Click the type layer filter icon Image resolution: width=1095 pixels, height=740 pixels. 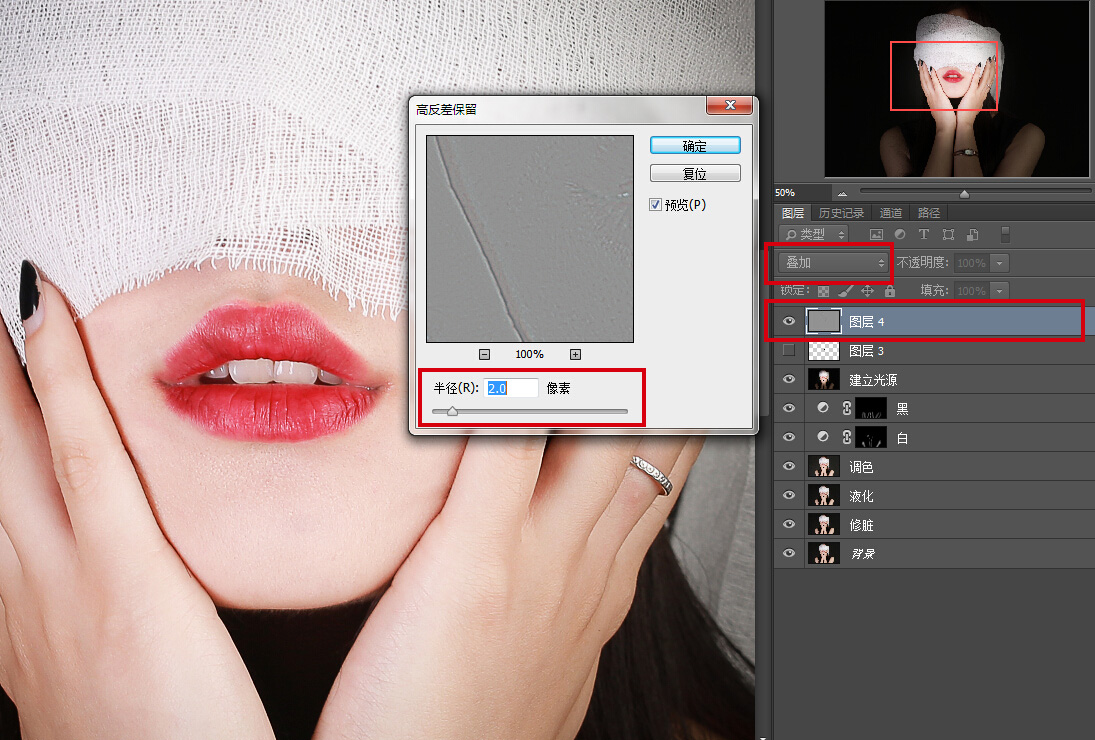tap(924, 235)
